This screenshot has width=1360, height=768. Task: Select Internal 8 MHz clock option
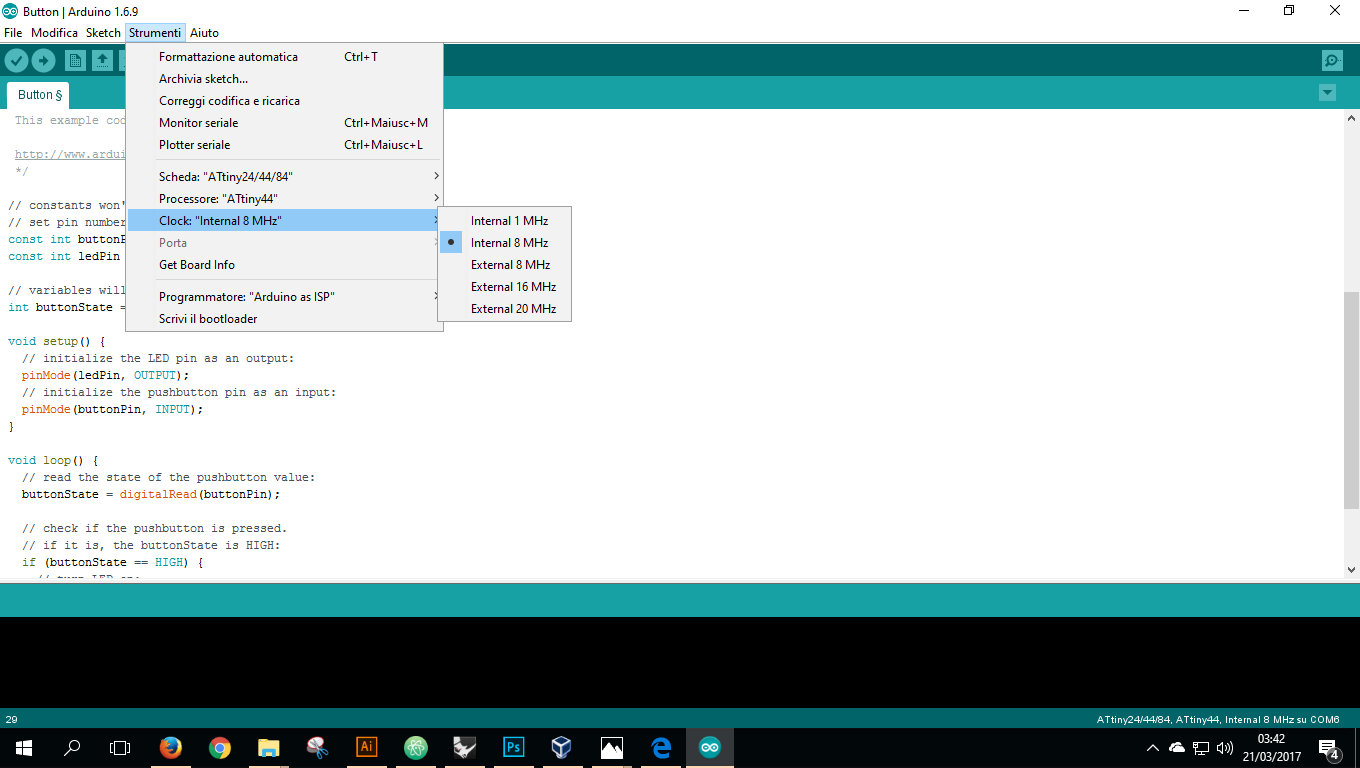pyautogui.click(x=504, y=243)
